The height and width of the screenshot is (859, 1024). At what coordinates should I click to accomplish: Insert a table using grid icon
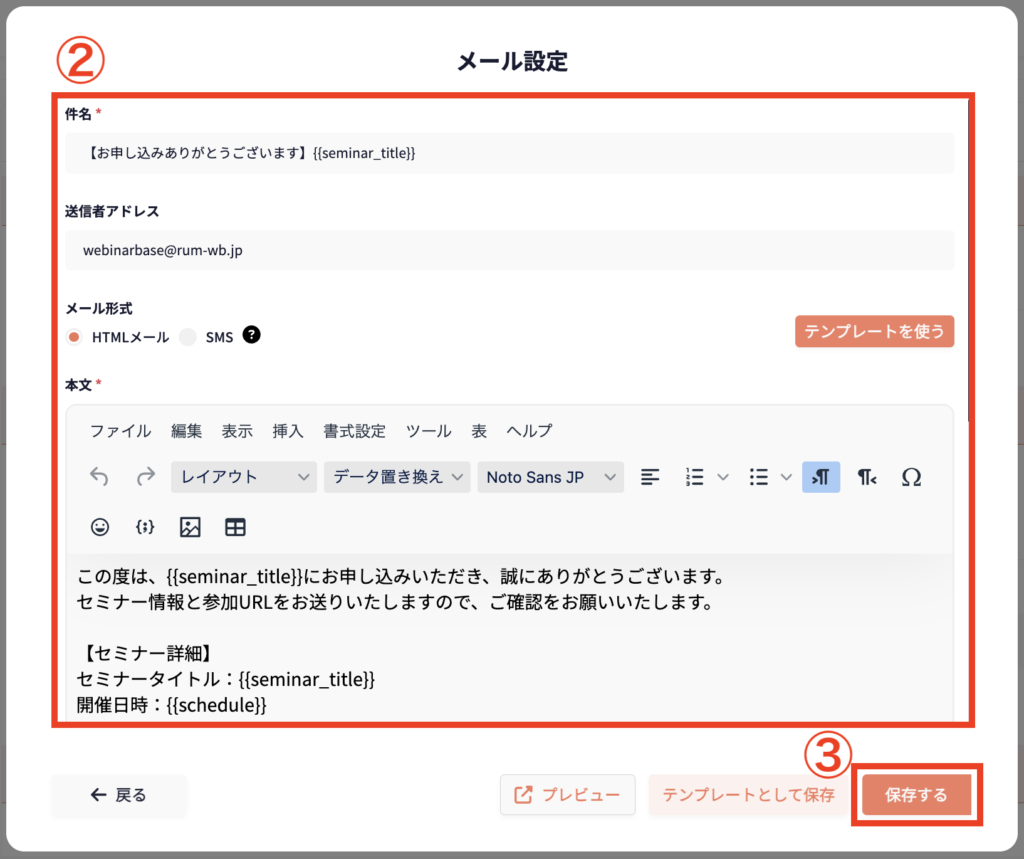(235, 527)
